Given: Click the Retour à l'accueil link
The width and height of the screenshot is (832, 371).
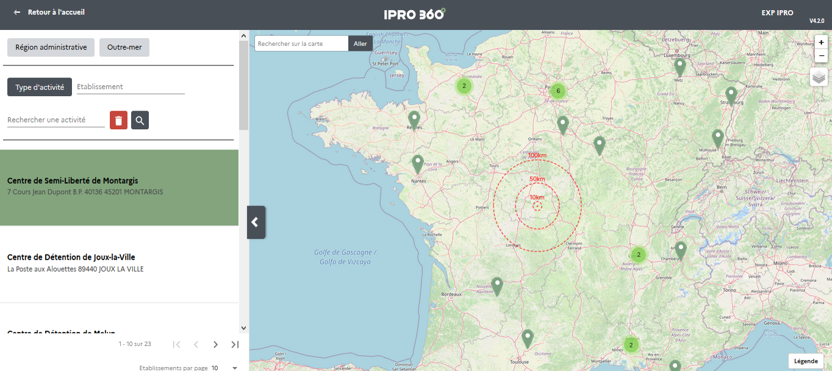Looking at the screenshot, I should point(56,12).
